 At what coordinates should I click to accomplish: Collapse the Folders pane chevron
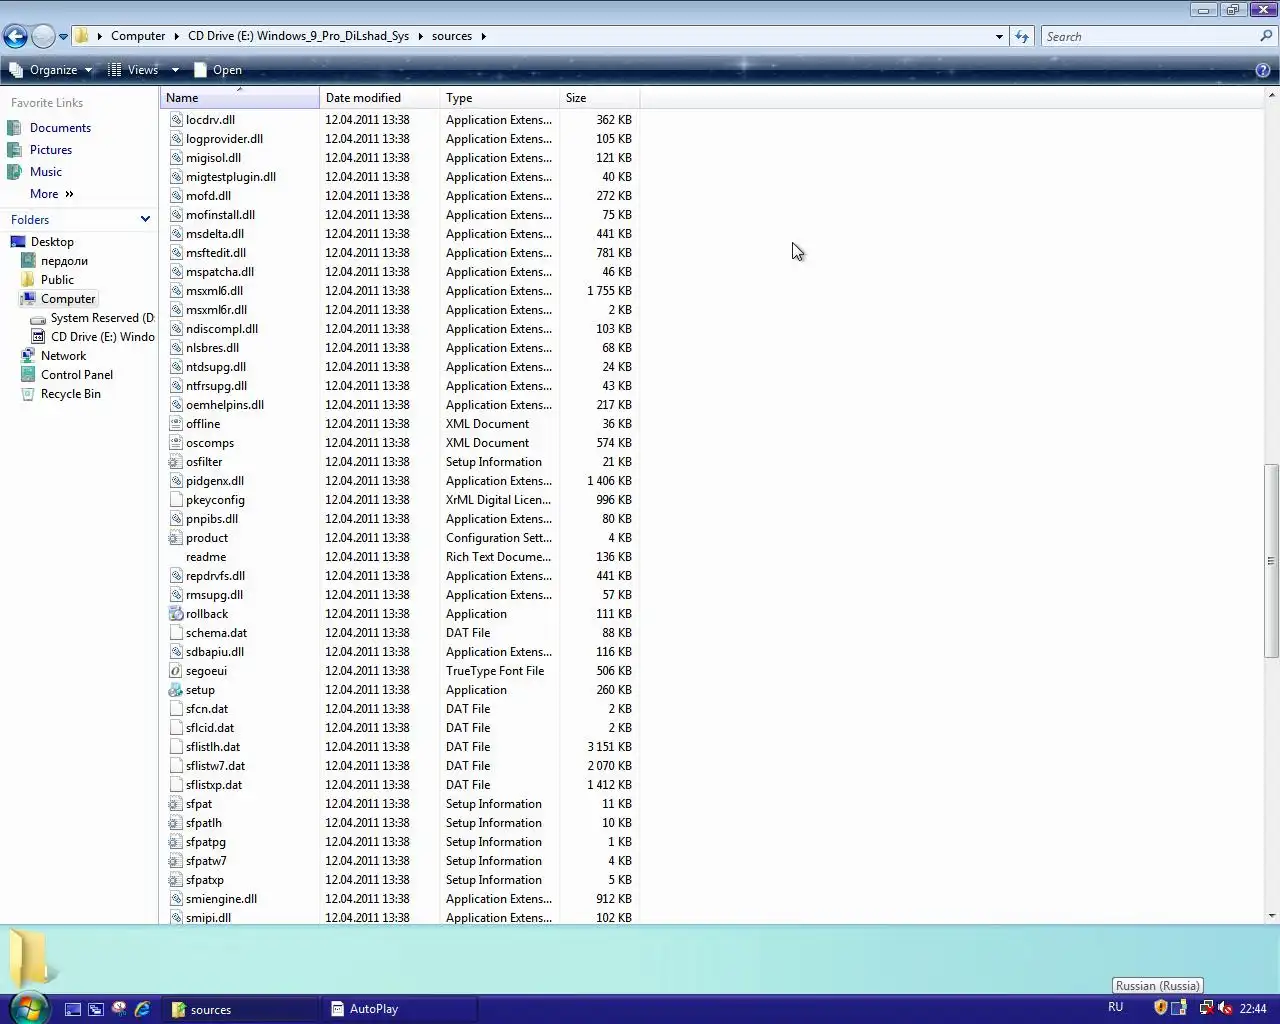click(x=145, y=219)
